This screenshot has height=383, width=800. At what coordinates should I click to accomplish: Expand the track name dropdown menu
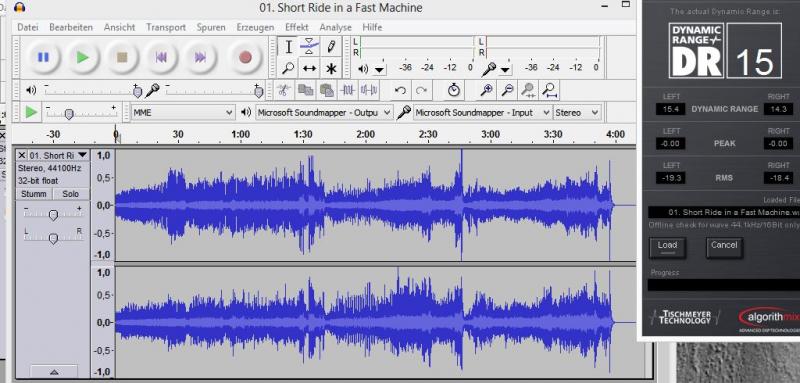coord(82,155)
